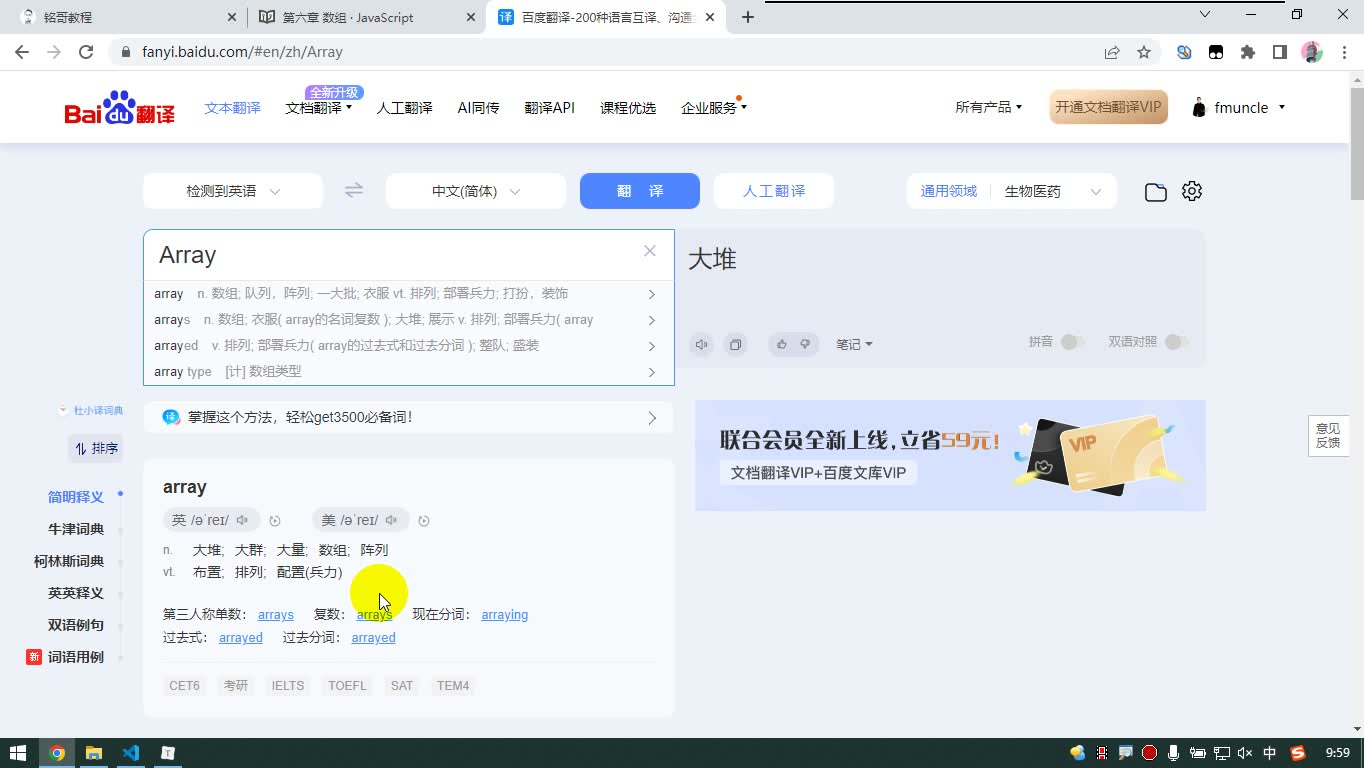Toggle the 拼音 switch

click(1072, 342)
